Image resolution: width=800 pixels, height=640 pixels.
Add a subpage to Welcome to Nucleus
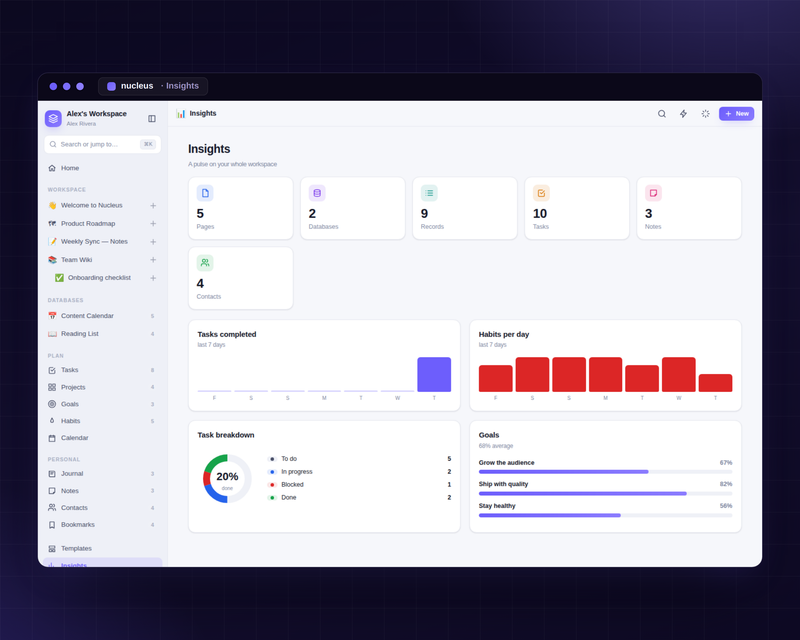[x=153, y=206]
